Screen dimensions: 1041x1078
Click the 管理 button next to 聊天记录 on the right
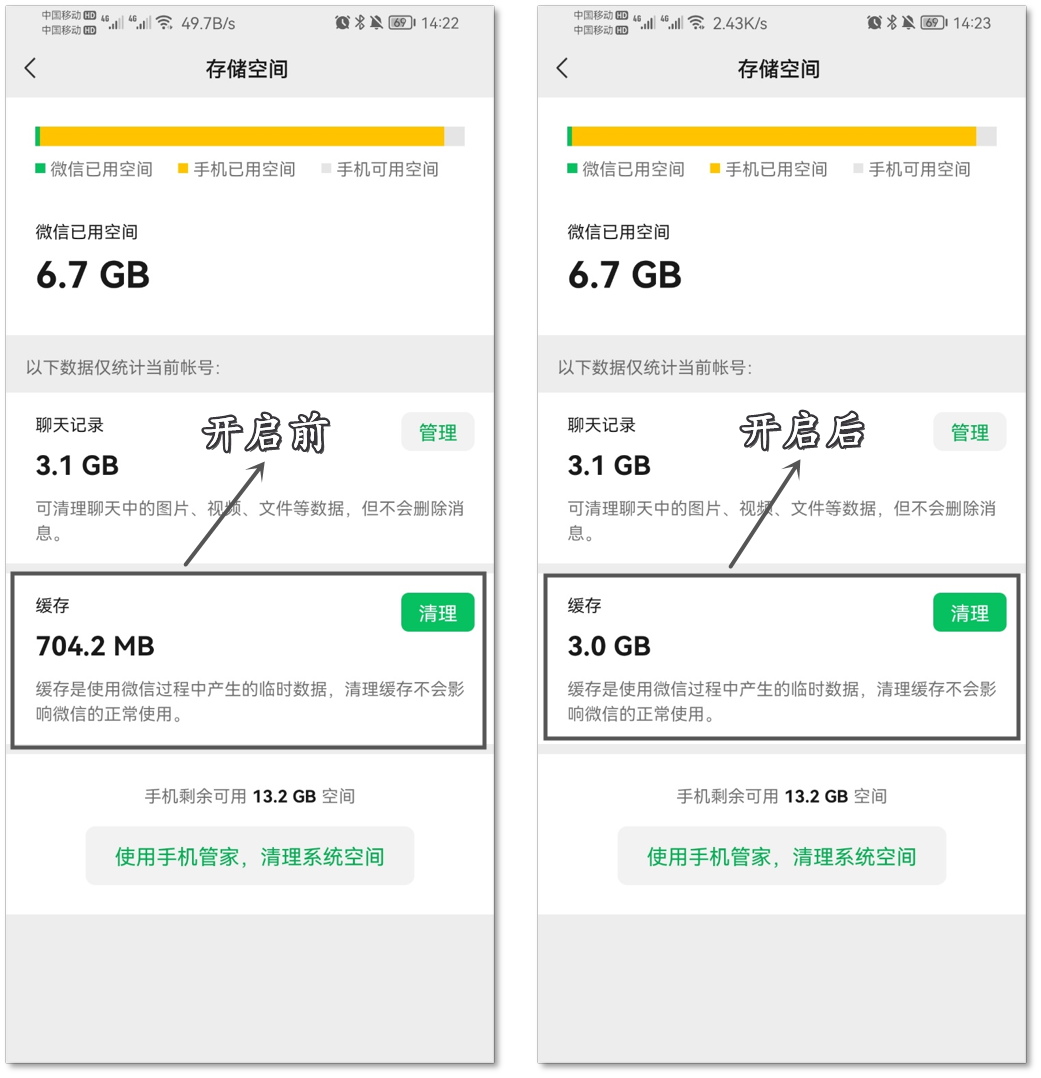[x=970, y=432]
